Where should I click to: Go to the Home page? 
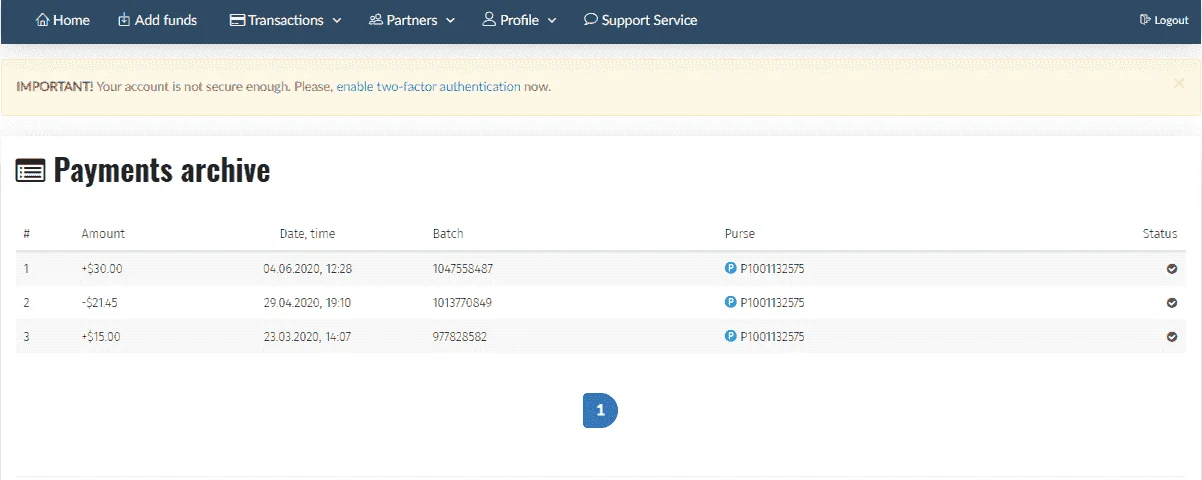point(62,20)
